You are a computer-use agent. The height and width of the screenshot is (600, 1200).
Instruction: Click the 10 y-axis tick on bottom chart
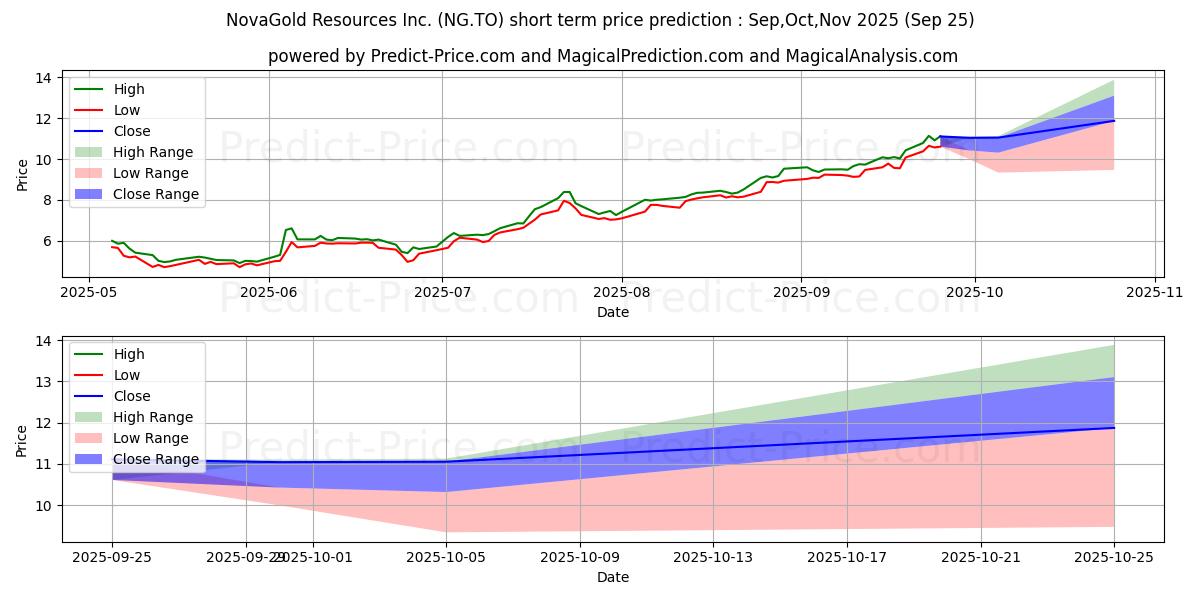coord(42,506)
